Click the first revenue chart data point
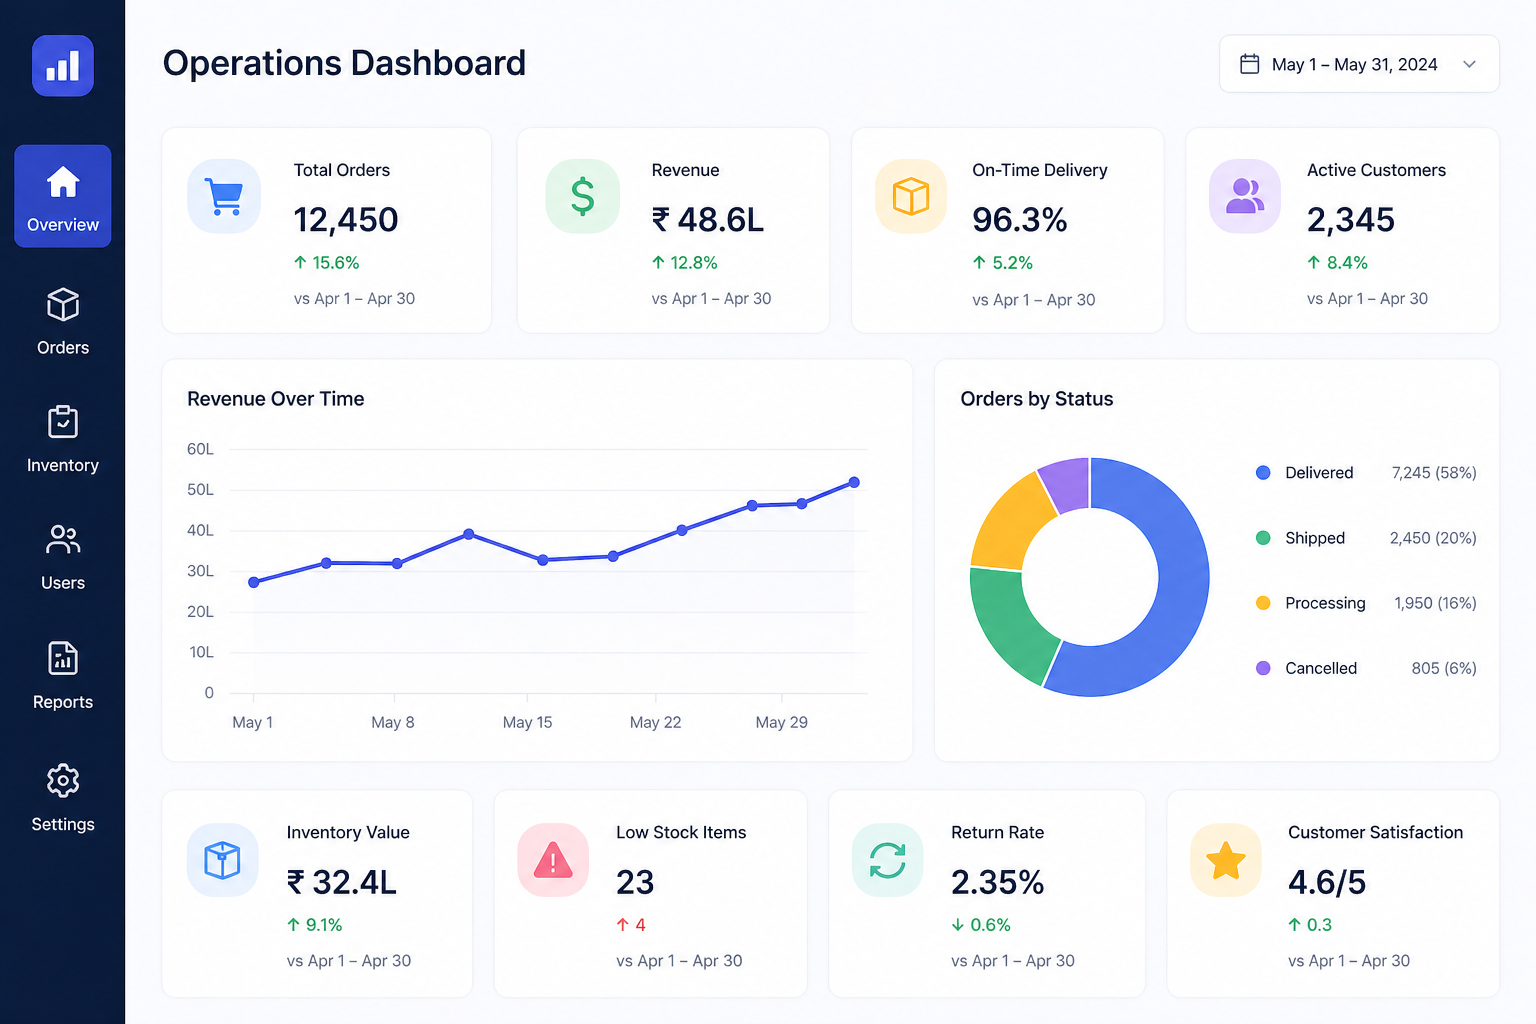1536x1024 pixels. 254,582
